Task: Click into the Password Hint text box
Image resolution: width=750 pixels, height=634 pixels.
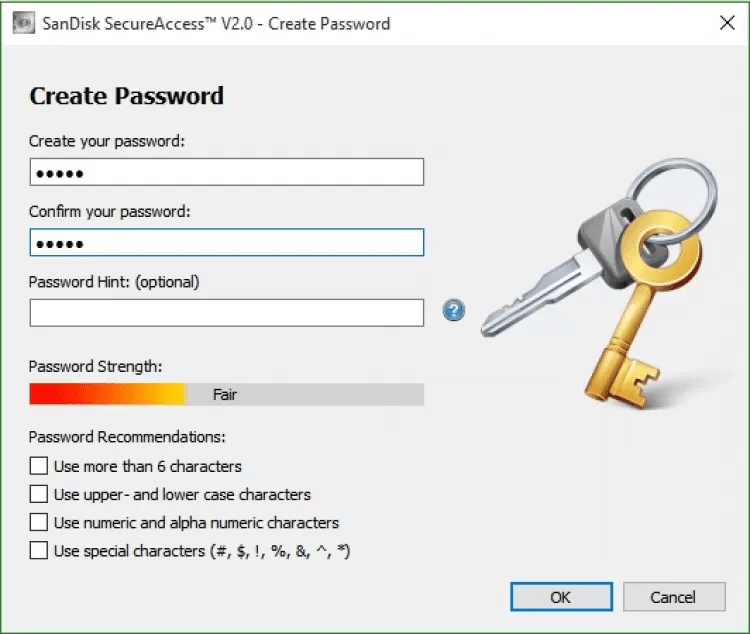Action: coord(226,313)
